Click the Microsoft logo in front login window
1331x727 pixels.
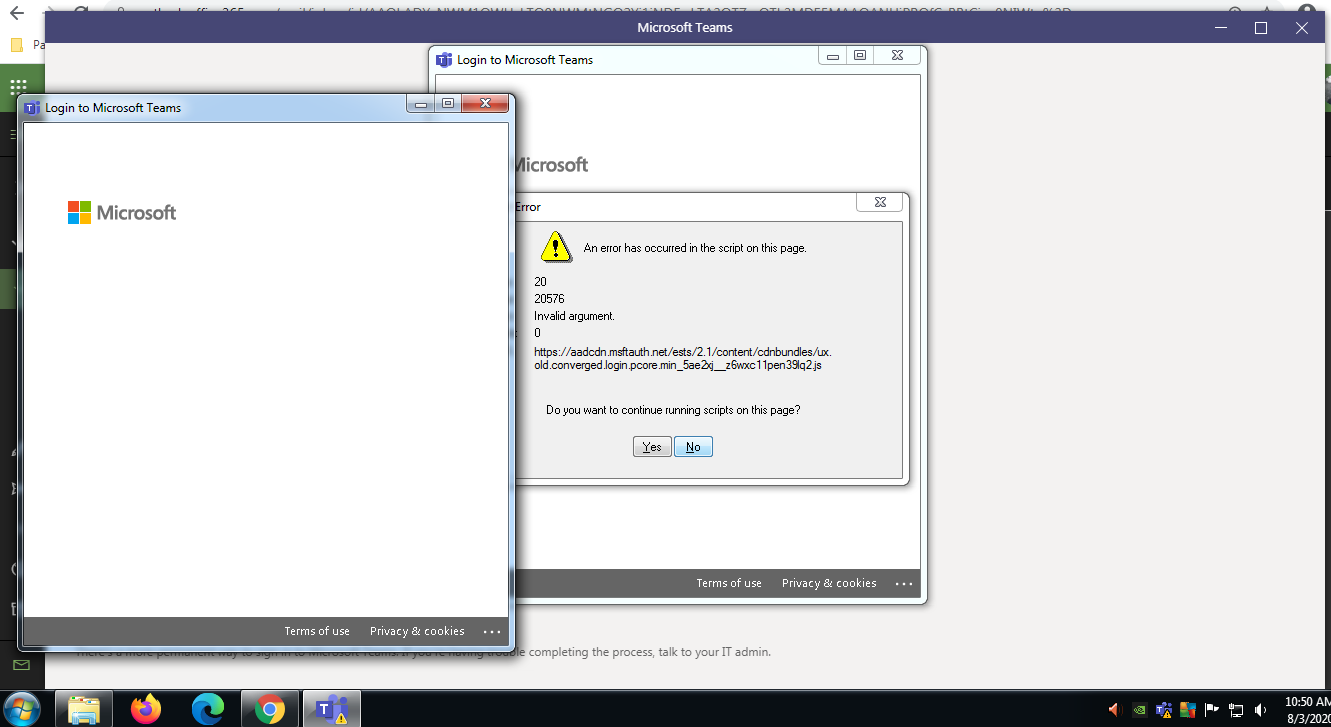click(x=122, y=212)
